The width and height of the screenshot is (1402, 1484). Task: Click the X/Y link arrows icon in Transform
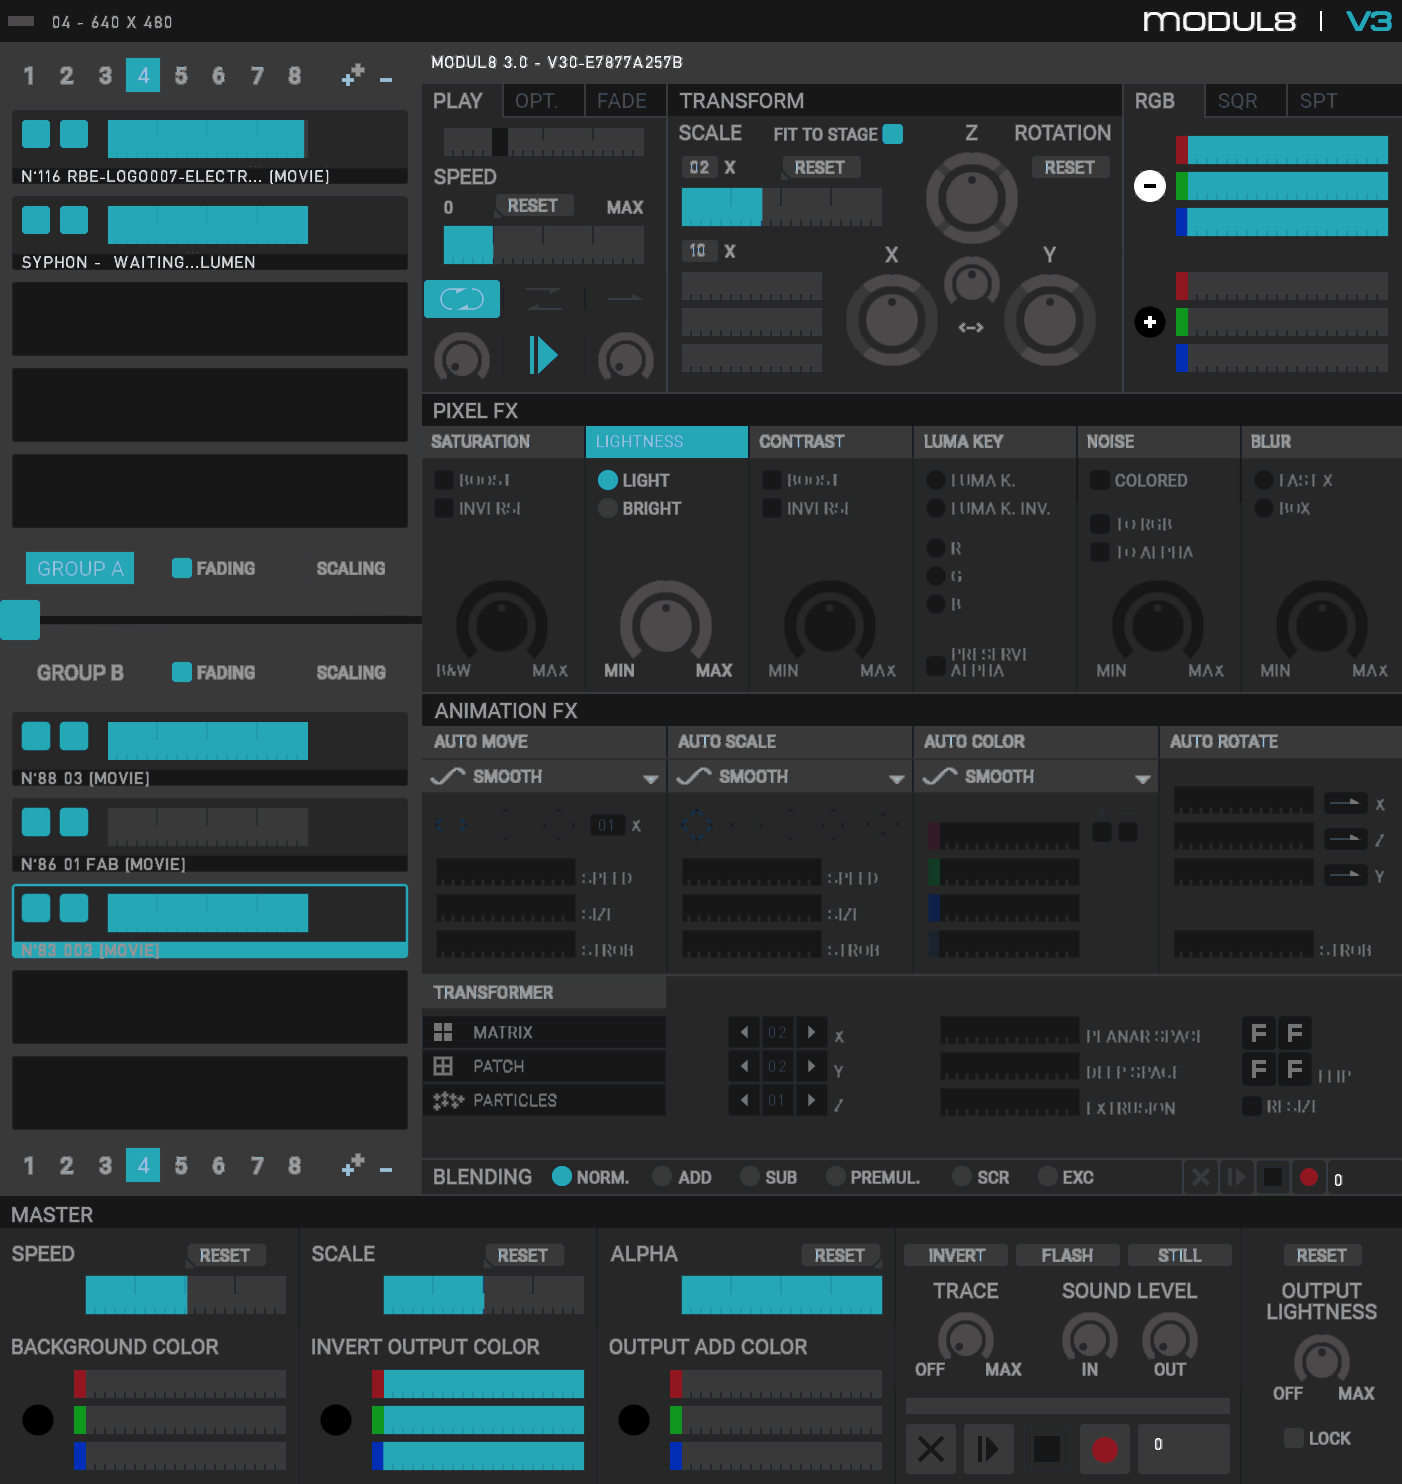point(971,328)
